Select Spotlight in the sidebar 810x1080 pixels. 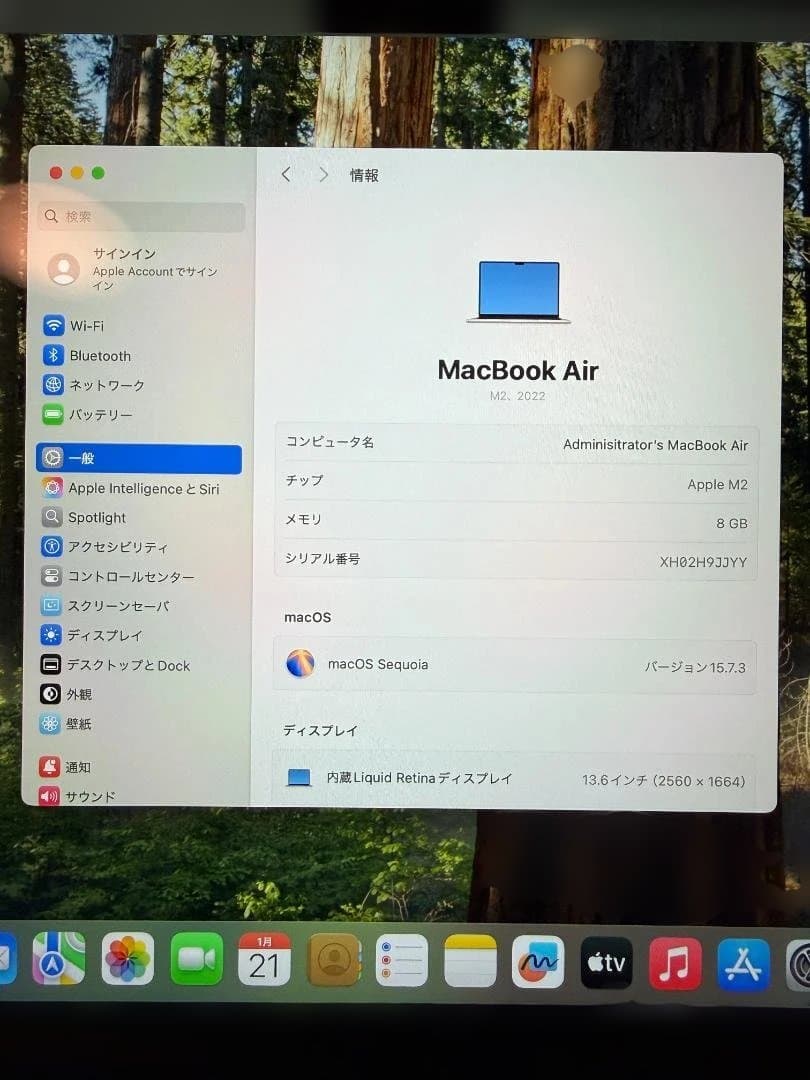pyautogui.click(x=99, y=517)
